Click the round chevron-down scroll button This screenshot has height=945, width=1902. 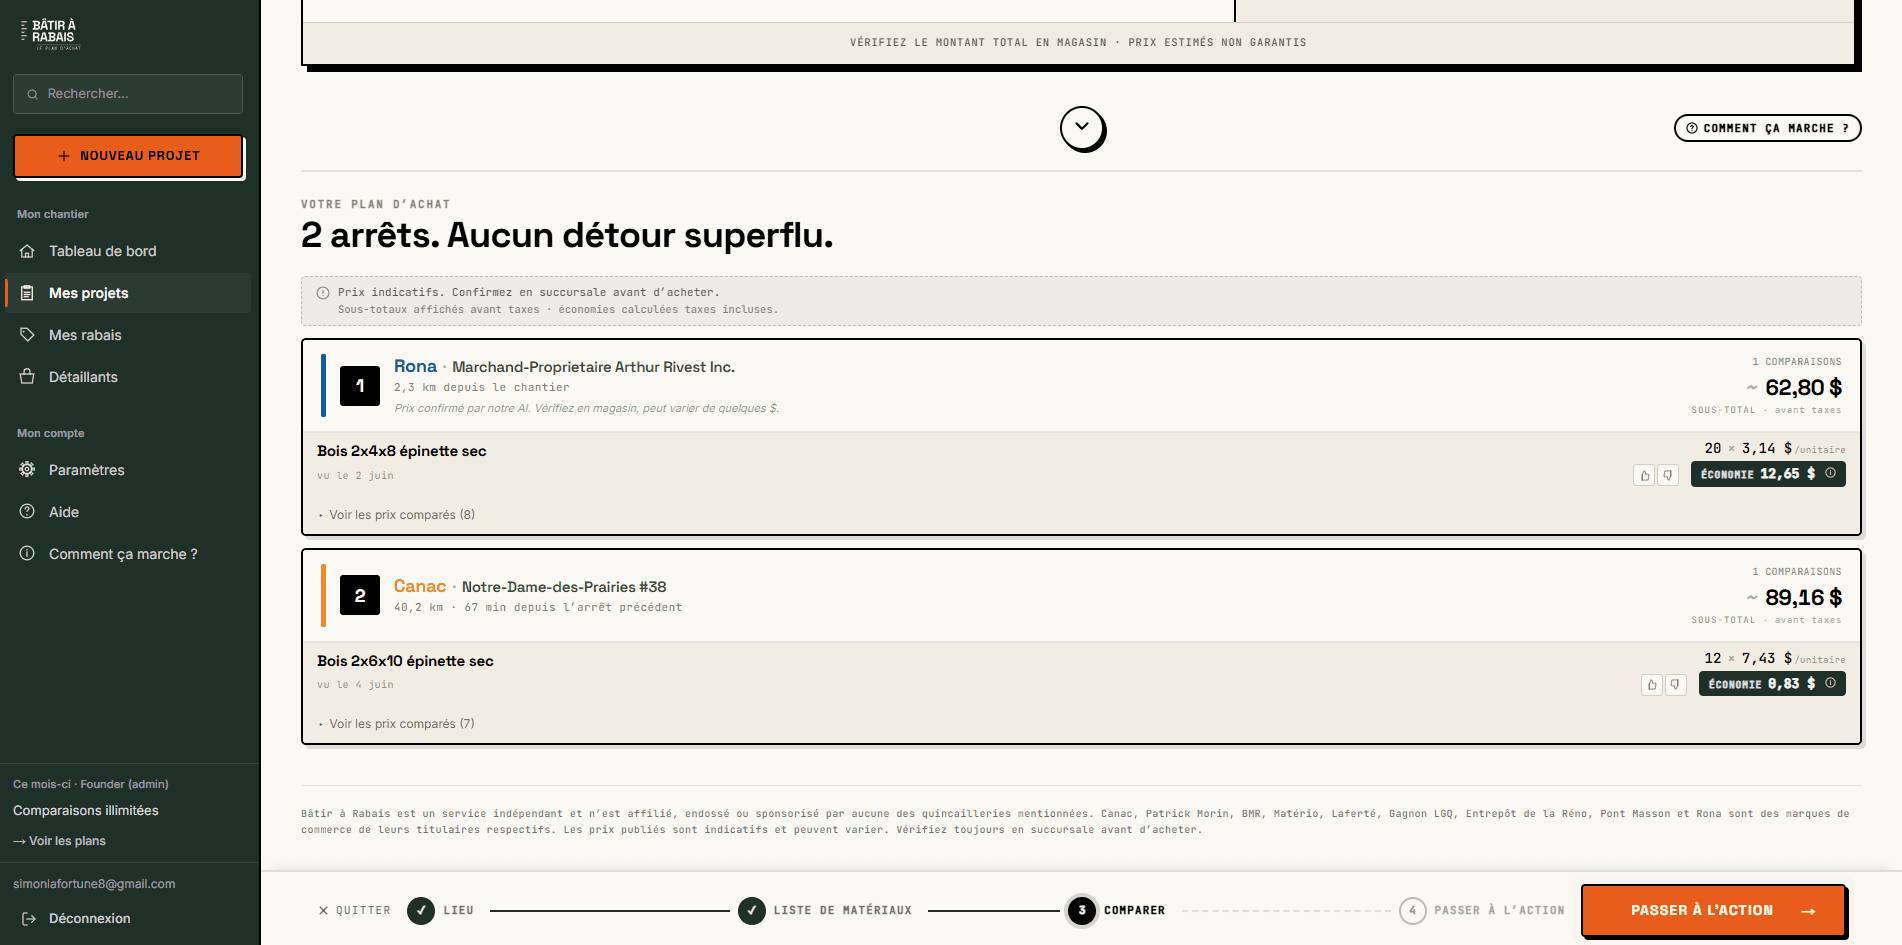tap(1082, 128)
